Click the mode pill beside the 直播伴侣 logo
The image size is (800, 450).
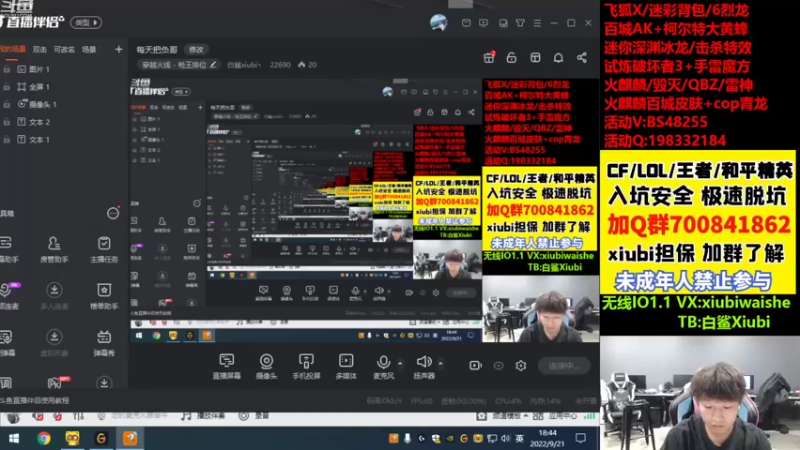(x=86, y=22)
